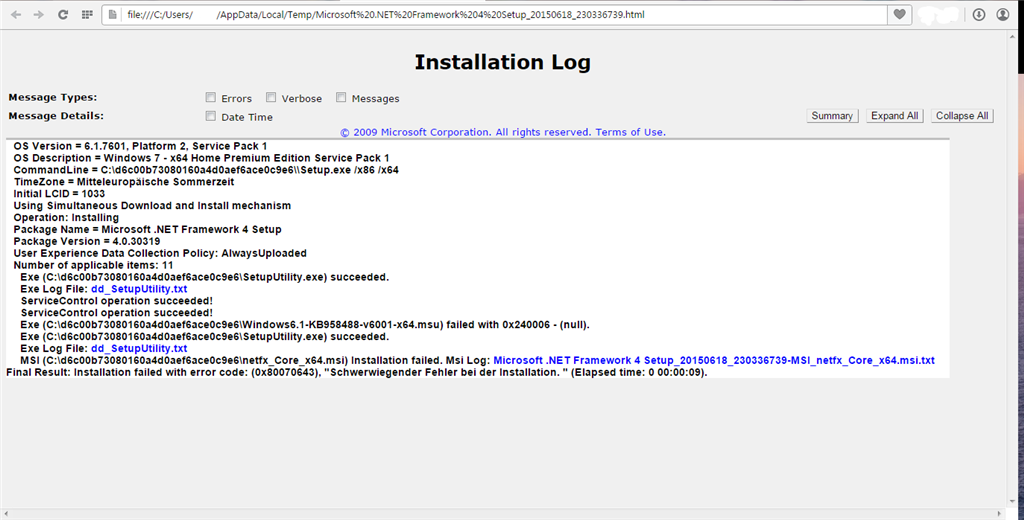
Task: Click the horizontal scrollbar left arrow
Action: [5, 513]
